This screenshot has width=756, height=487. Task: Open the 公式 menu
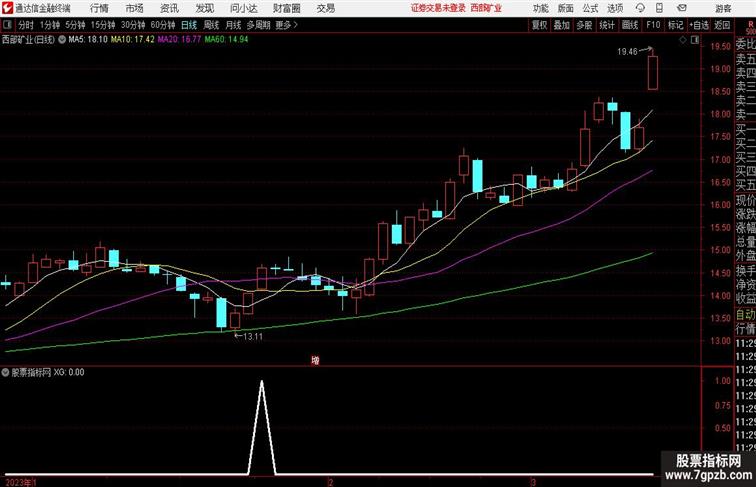pyautogui.click(x=590, y=8)
